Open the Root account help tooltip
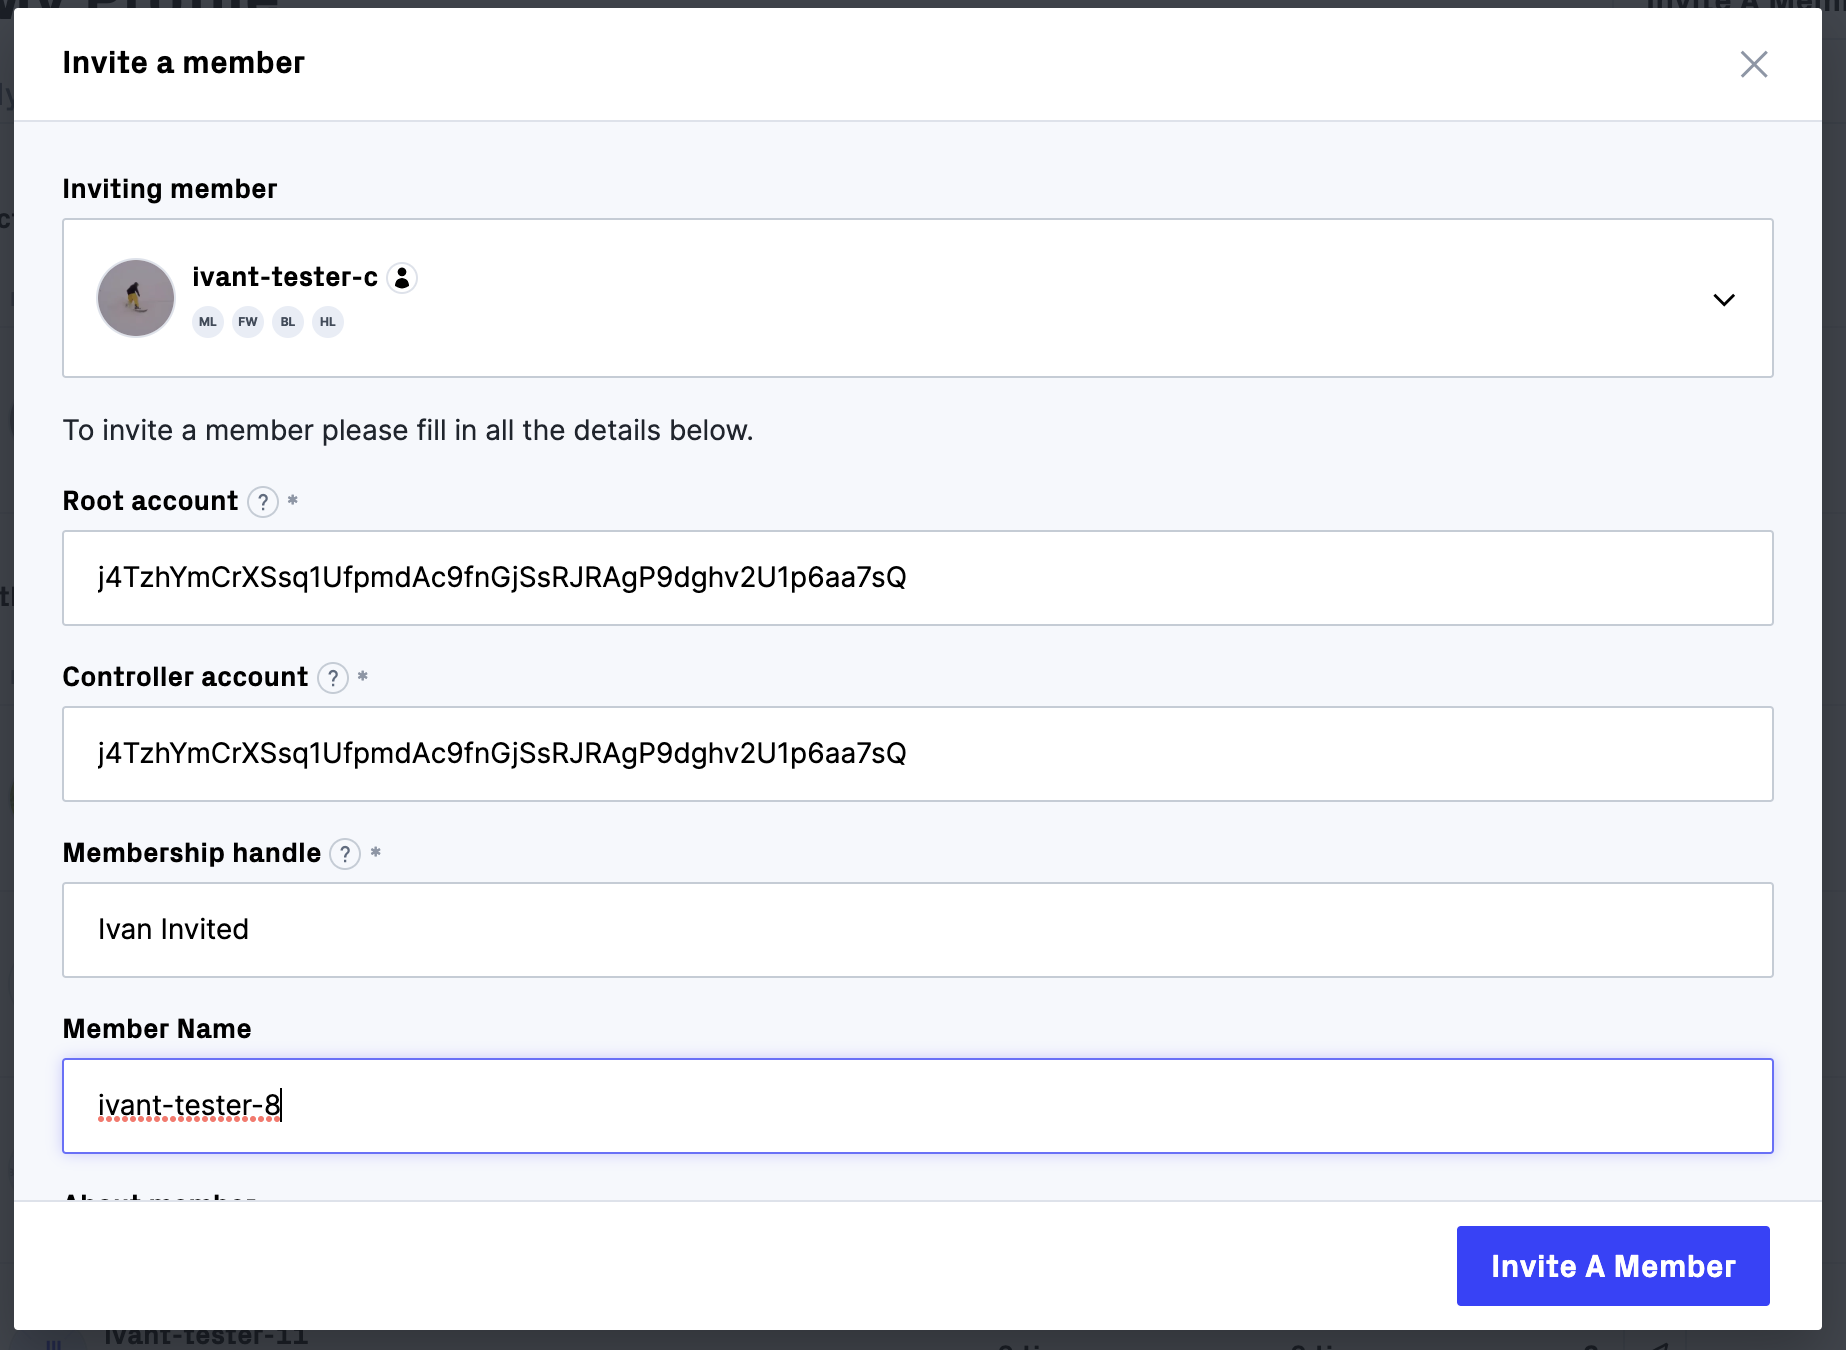This screenshot has height=1350, width=1846. 263,503
